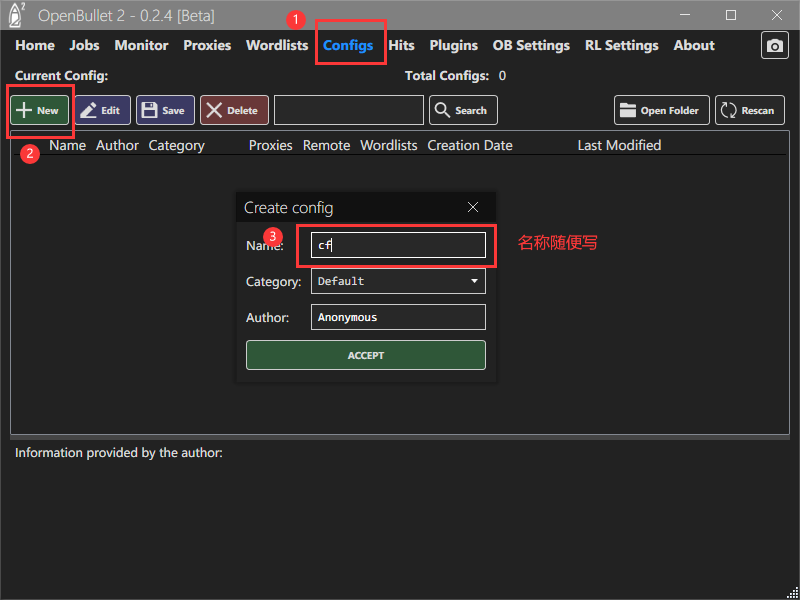This screenshot has width=800, height=600.
Task: Click the camera screenshot icon
Action: point(774,46)
